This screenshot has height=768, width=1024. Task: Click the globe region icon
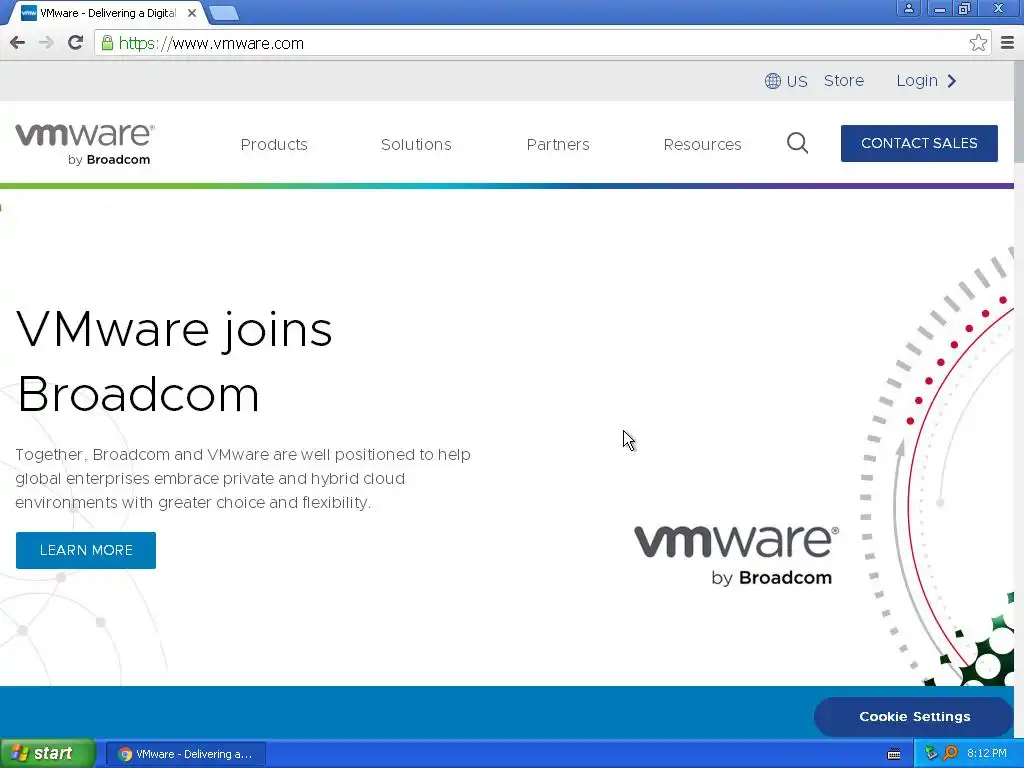773,81
